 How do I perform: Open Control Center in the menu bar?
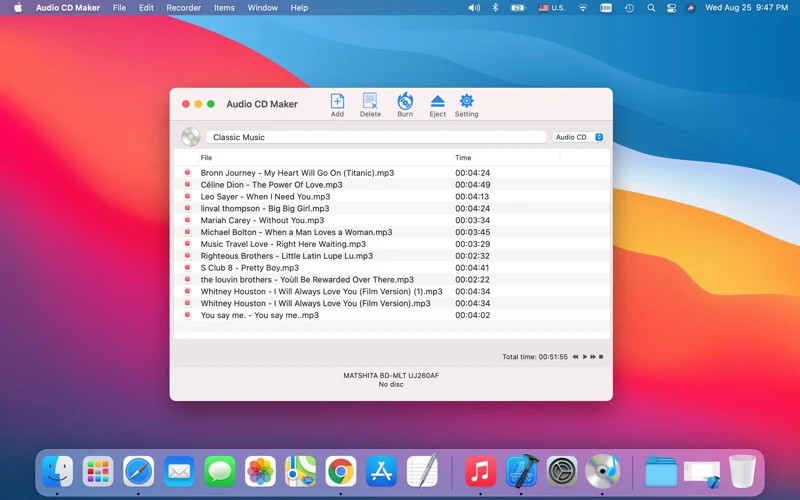[671, 8]
